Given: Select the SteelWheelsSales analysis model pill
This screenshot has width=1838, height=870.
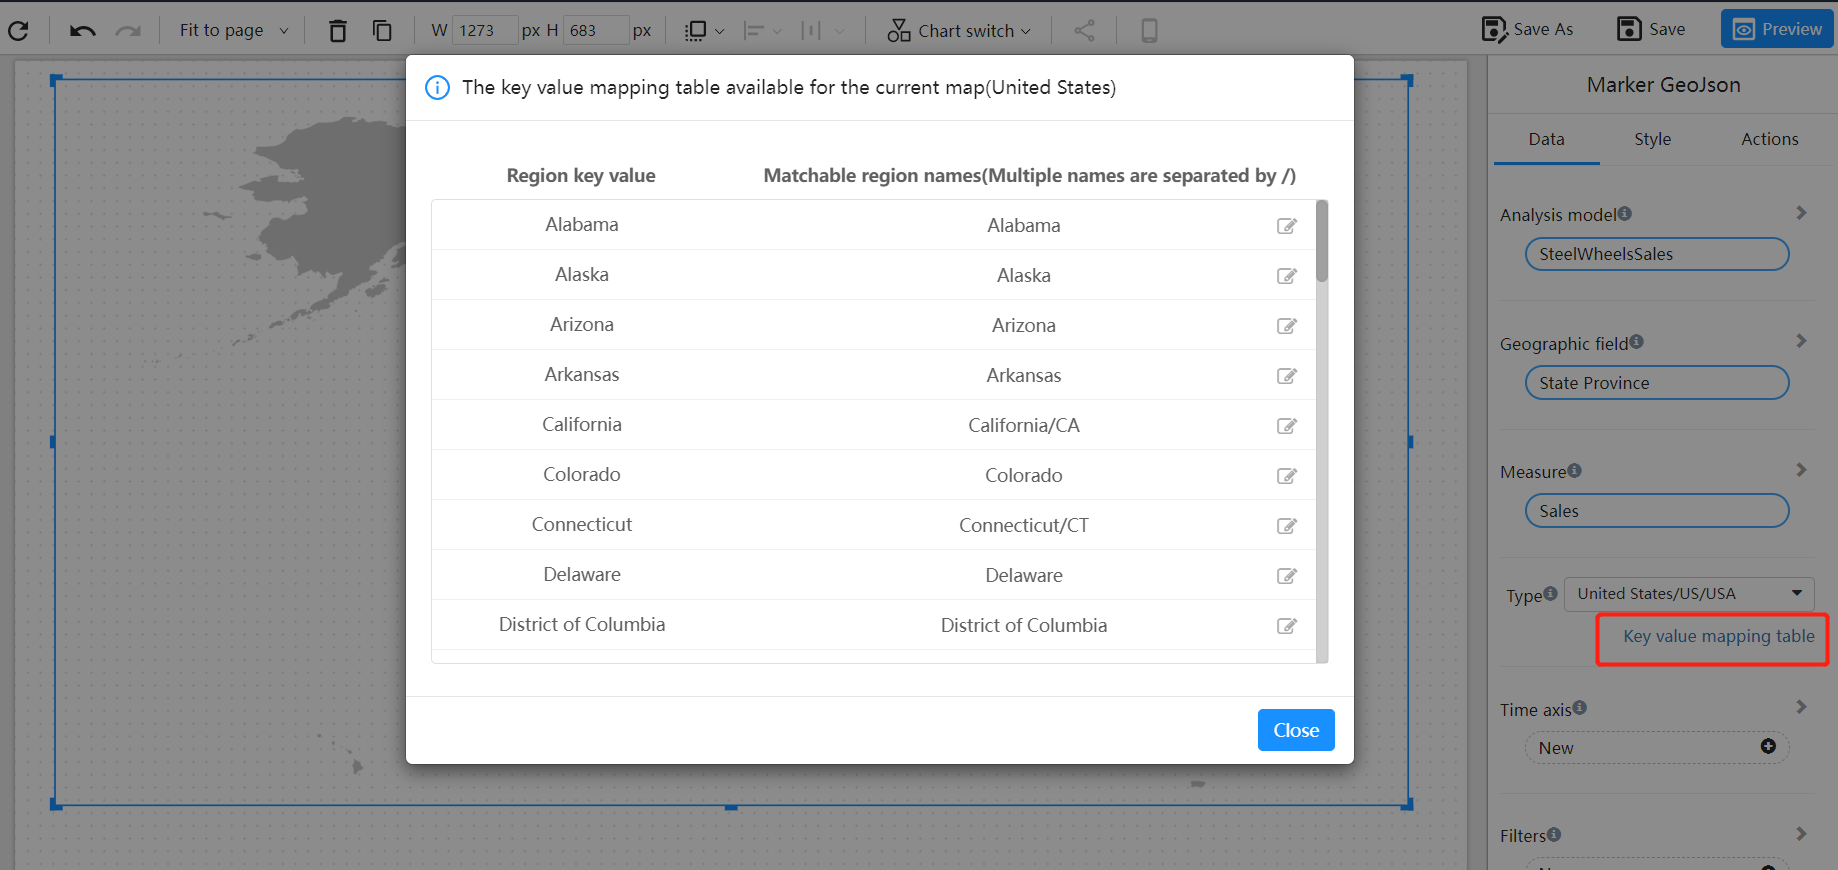Looking at the screenshot, I should [x=1656, y=254].
